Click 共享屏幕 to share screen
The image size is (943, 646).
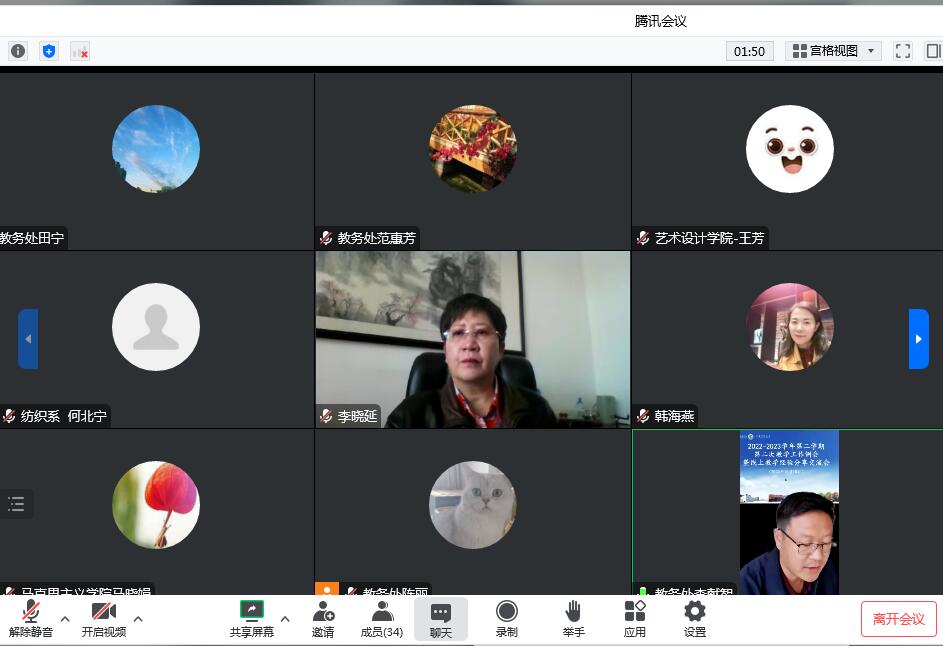252,619
